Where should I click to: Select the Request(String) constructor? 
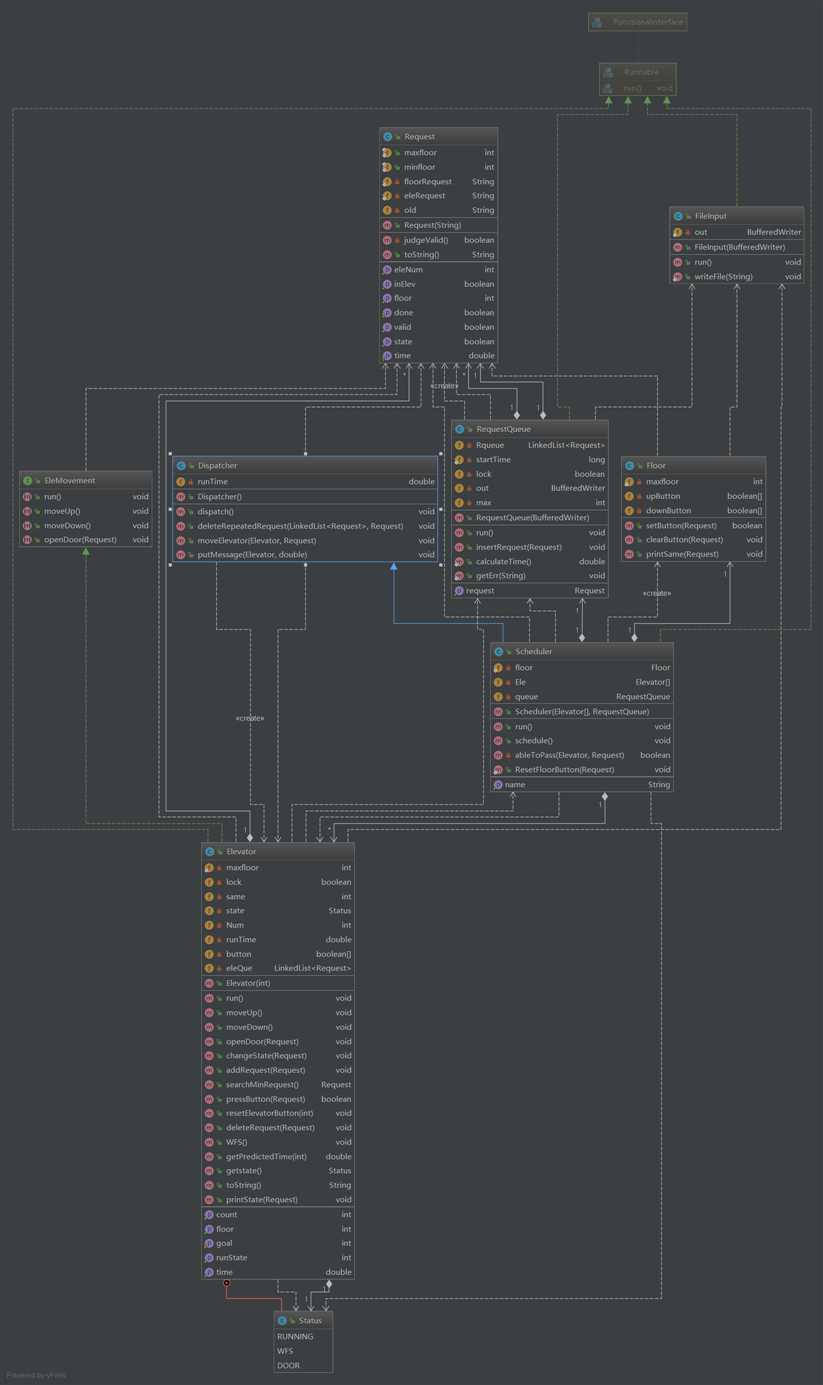coord(438,225)
